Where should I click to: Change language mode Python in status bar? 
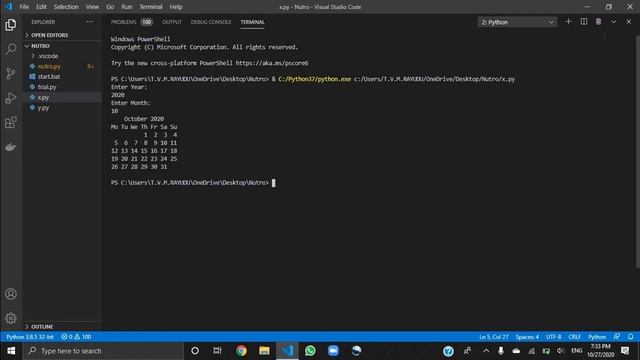pyautogui.click(x=597, y=337)
